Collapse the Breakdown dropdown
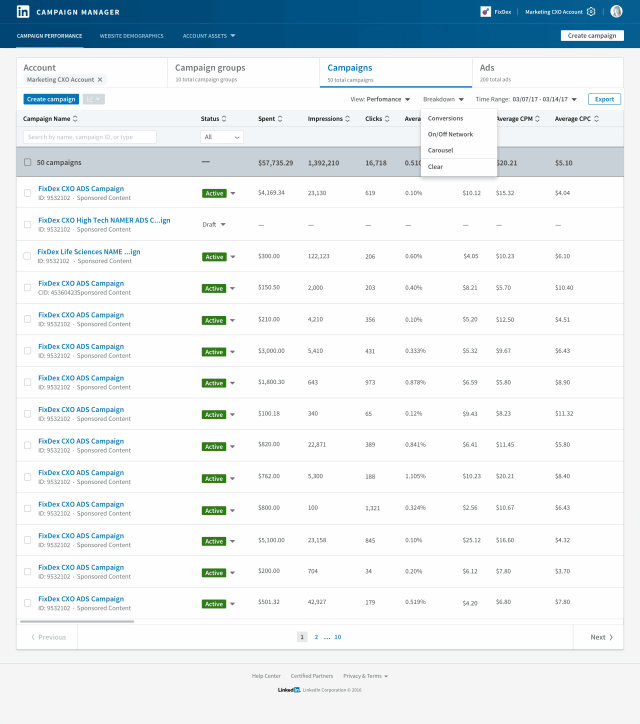 click(x=443, y=99)
